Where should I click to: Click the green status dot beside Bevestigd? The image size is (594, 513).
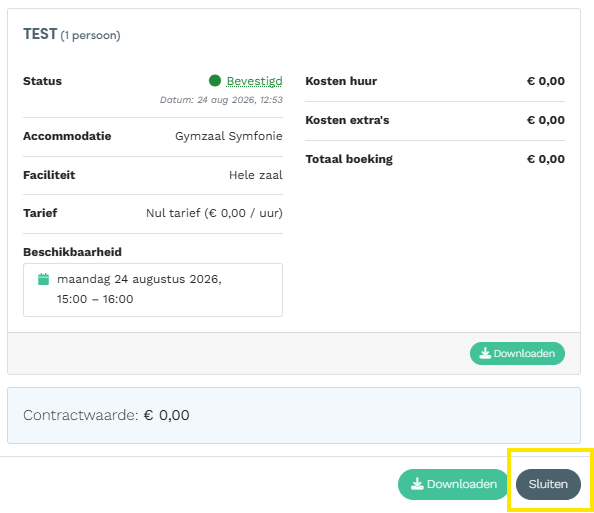(215, 81)
